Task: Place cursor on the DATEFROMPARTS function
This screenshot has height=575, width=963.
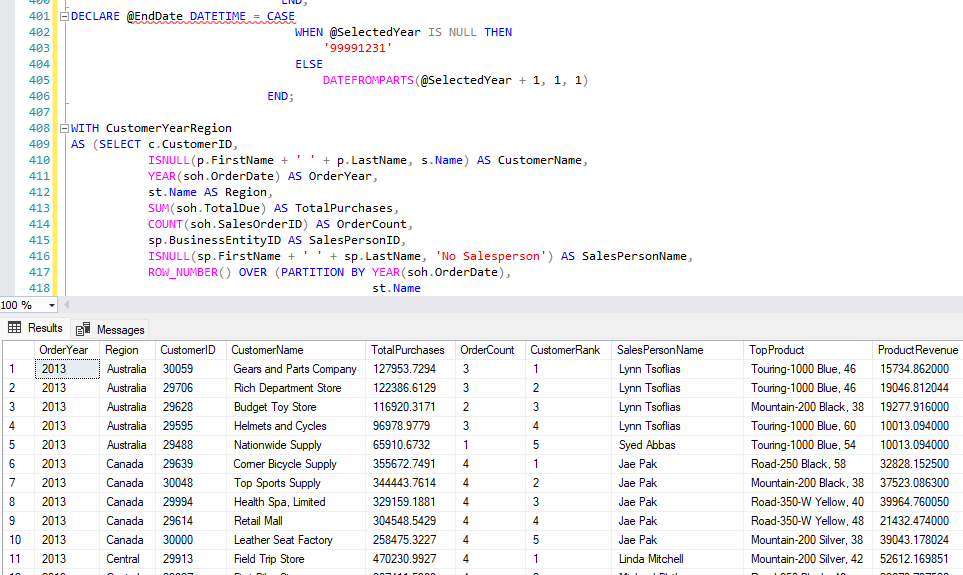Action: coord(368,80)
